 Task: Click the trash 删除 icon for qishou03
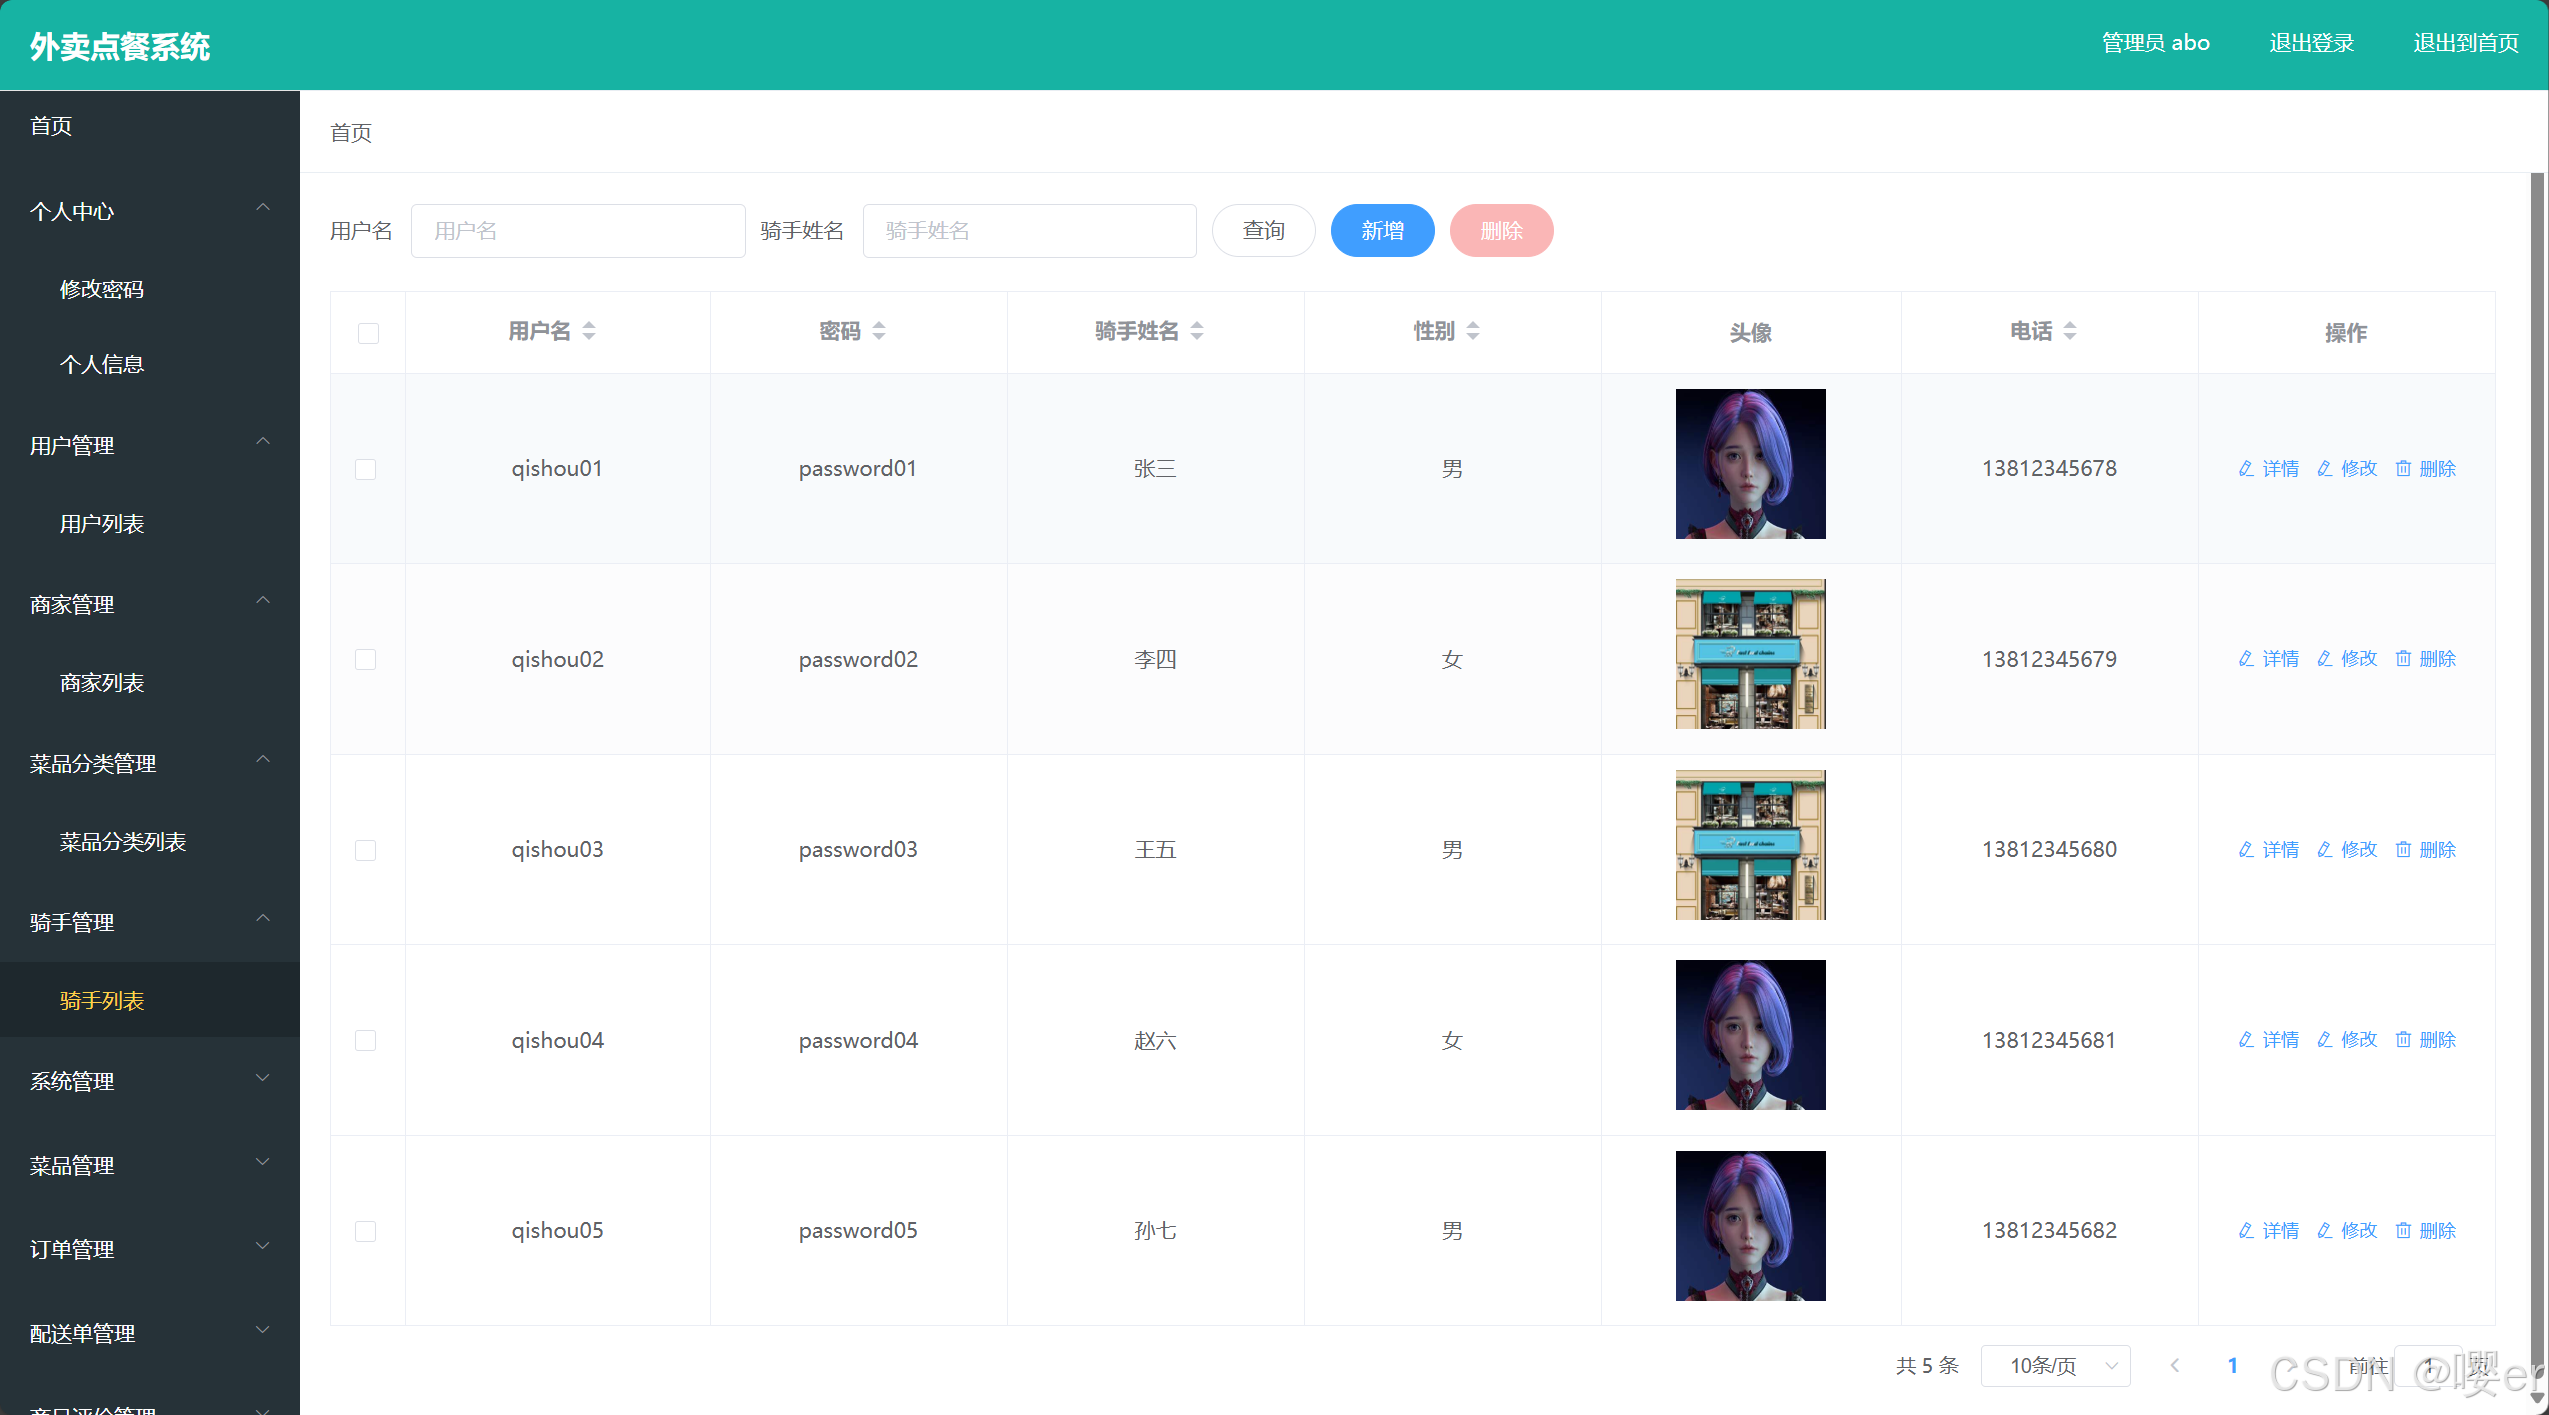(x=2403, y=850)
